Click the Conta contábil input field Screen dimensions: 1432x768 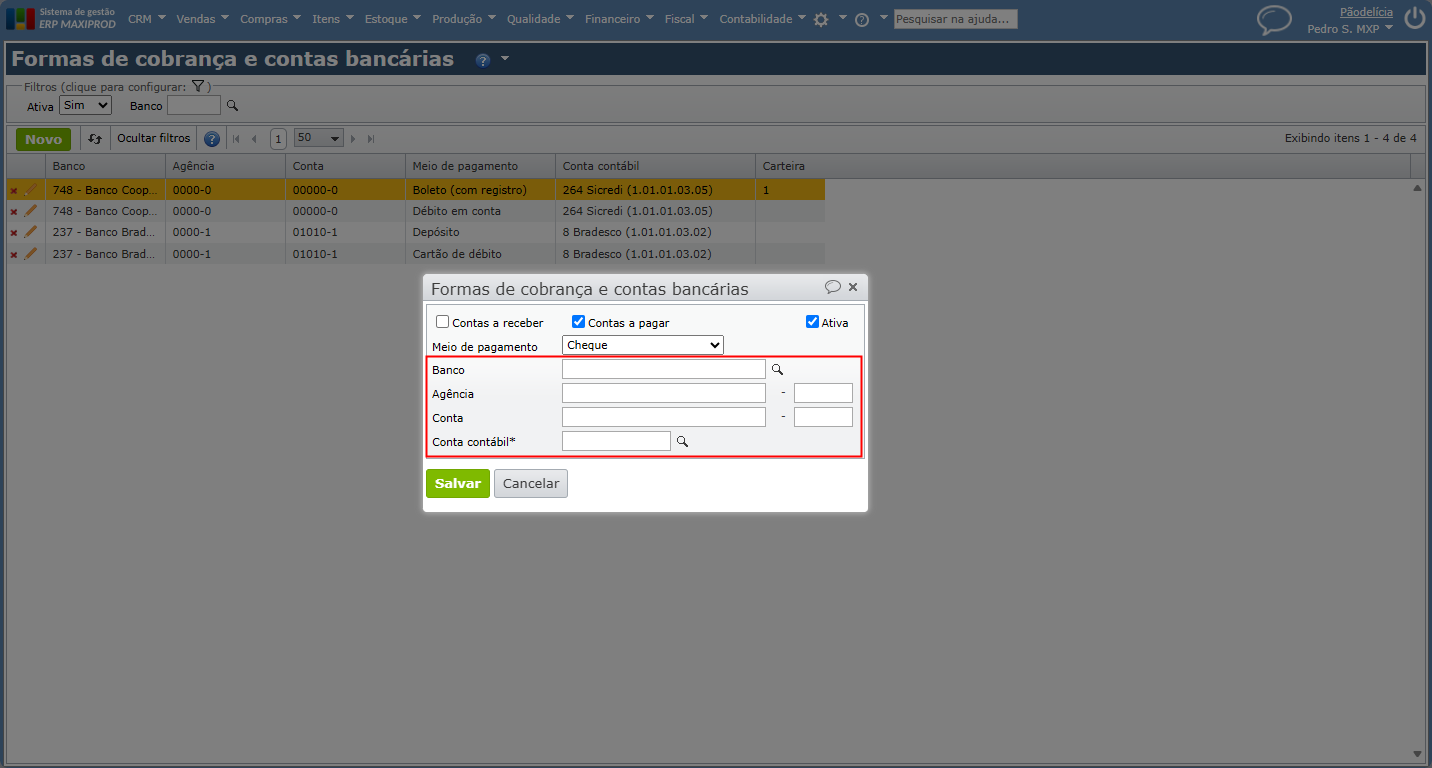616,441
